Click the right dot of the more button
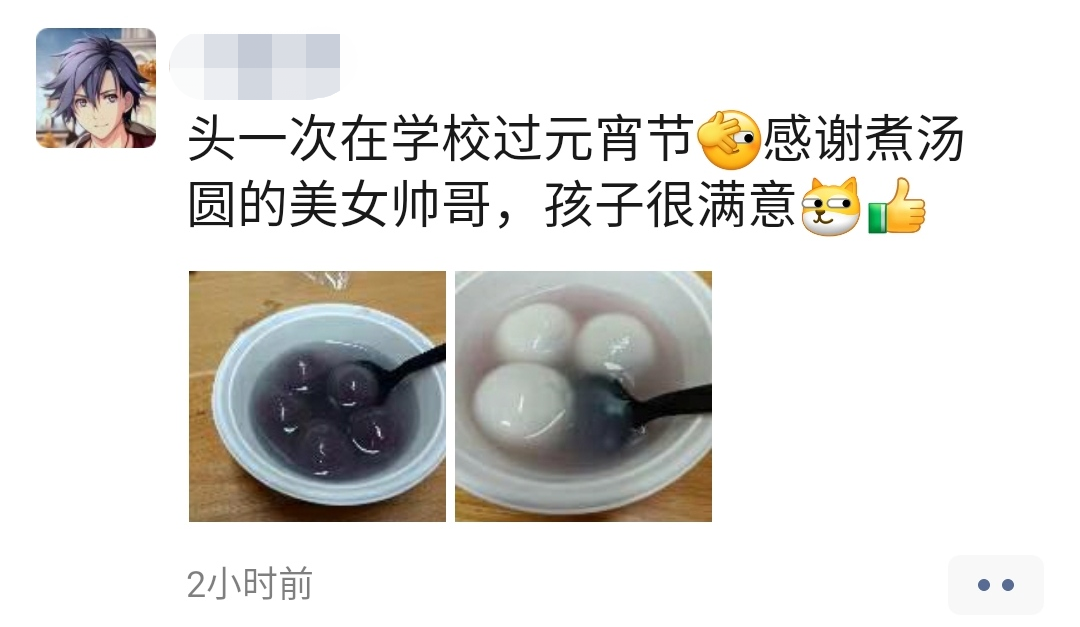 1008,585
